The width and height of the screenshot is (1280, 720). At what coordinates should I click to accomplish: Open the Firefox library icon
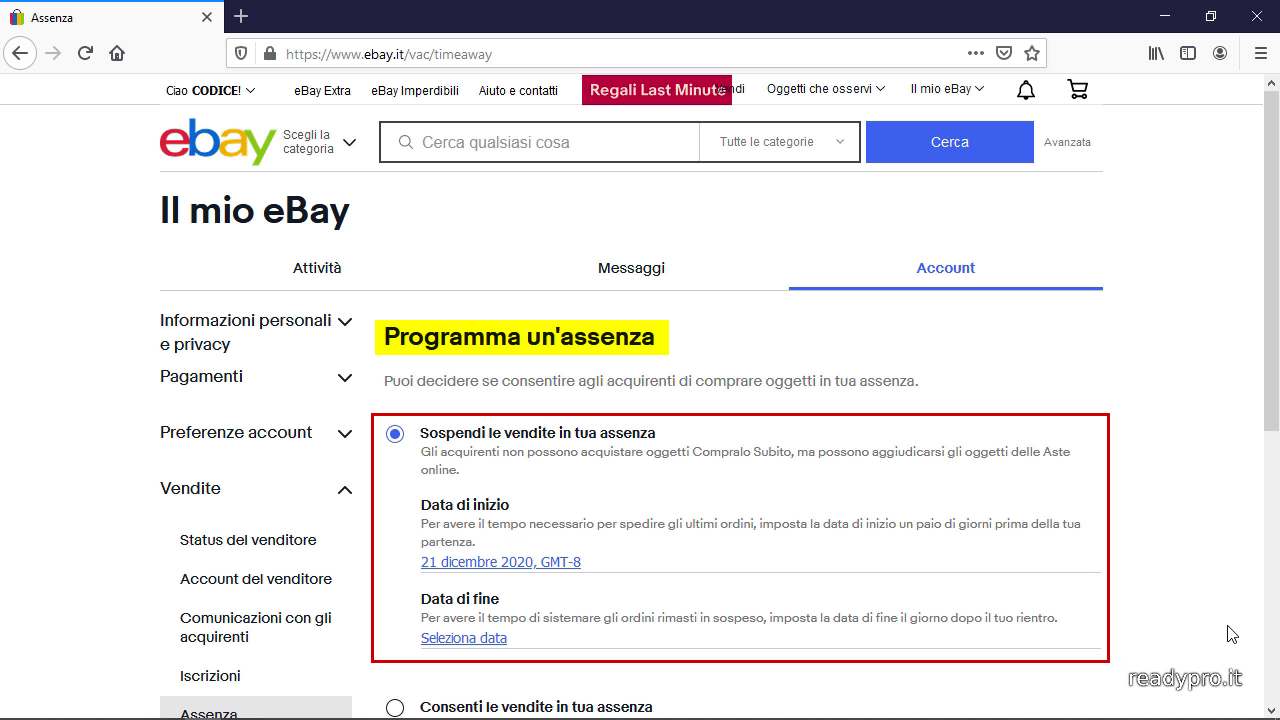pyautogui.click(x=1156, y=53)
